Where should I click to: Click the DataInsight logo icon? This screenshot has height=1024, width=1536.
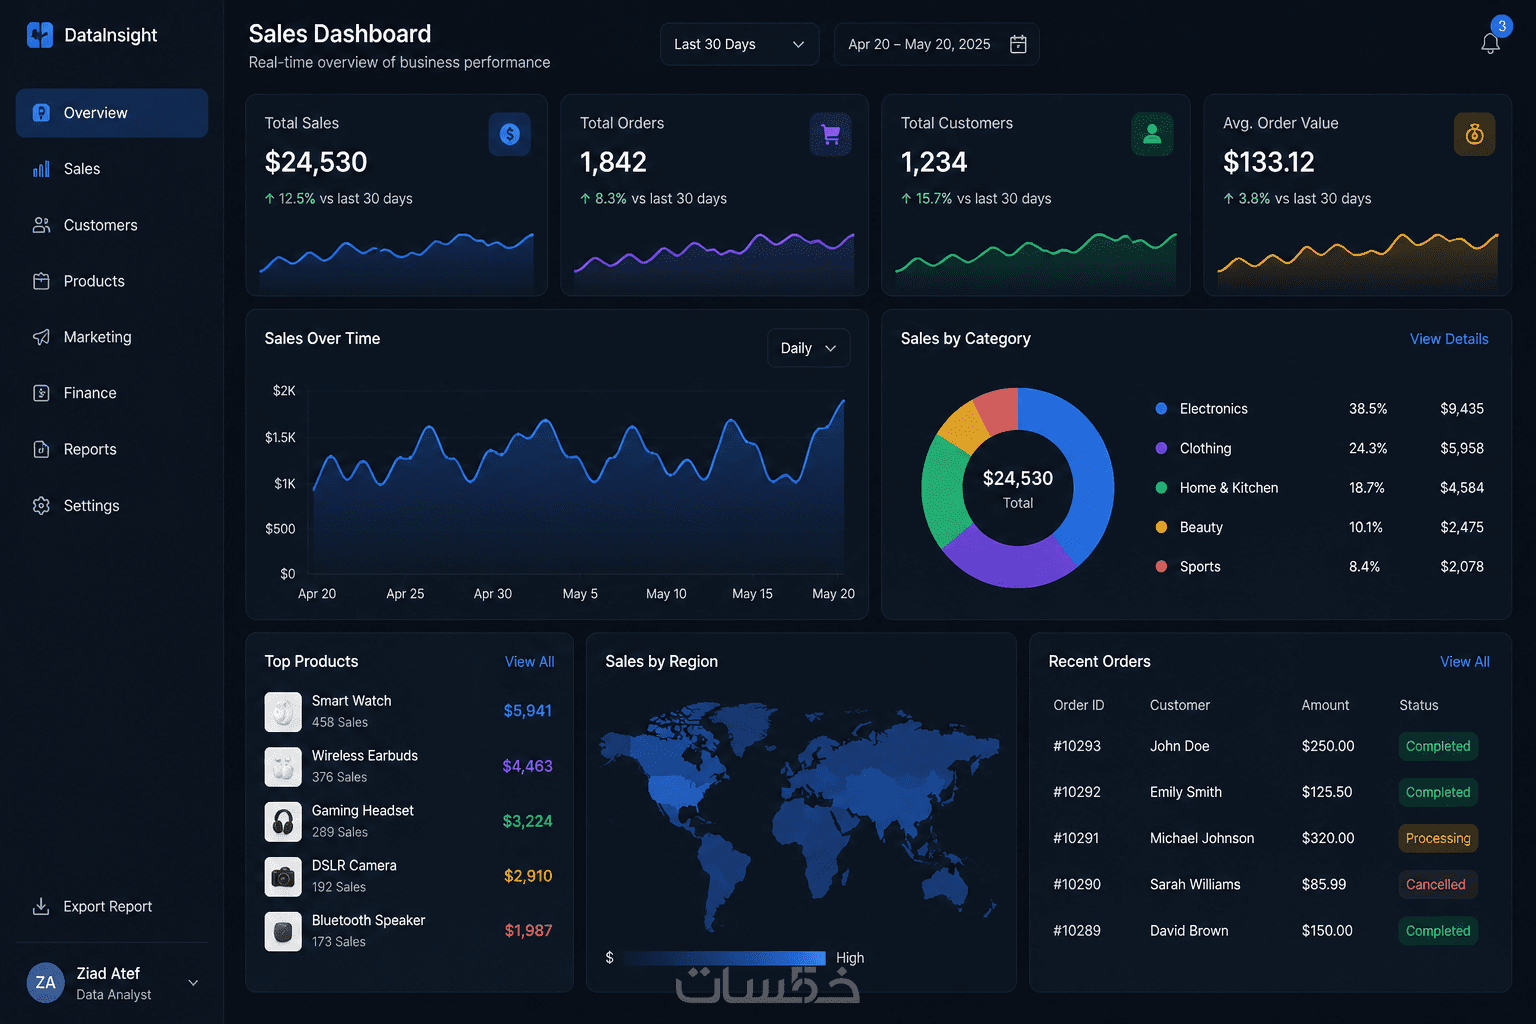(40, 35)
